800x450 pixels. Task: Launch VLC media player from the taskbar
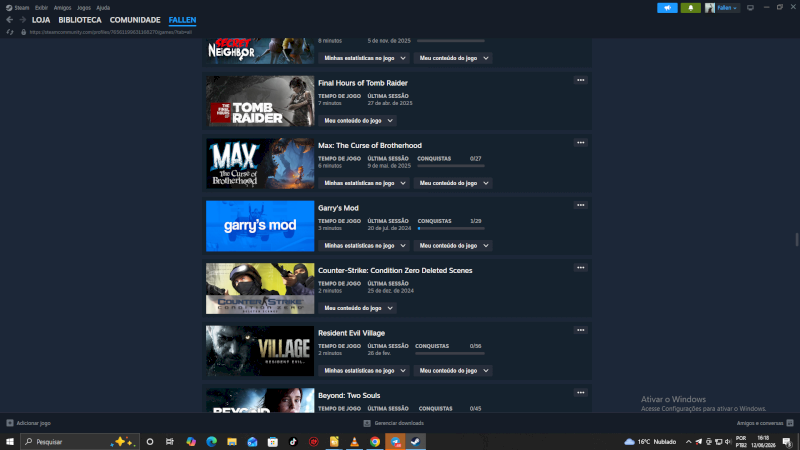(x=355, y=441)
